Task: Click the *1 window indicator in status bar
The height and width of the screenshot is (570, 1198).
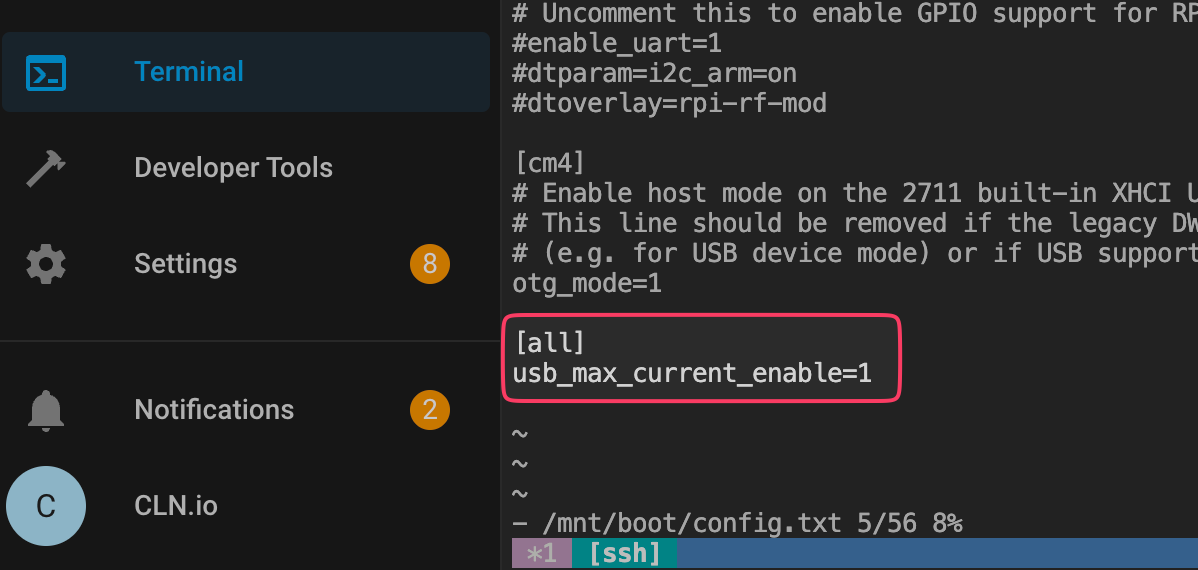Action: pyautogui.click(x=542, y=554)
